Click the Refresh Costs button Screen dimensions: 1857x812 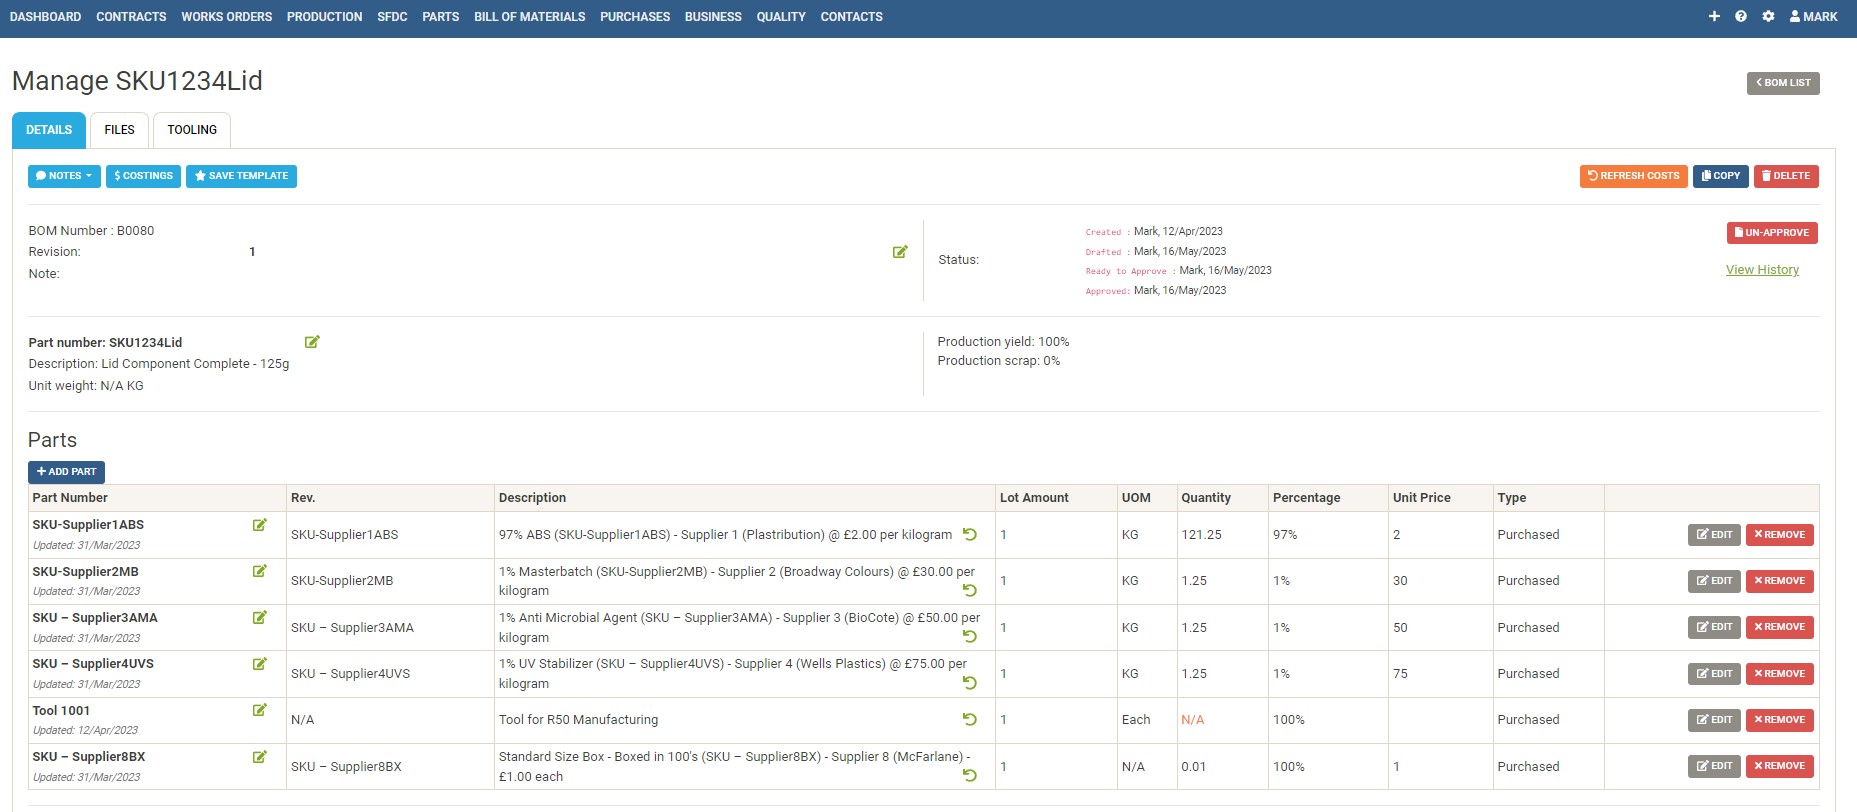click(1633, 176)
